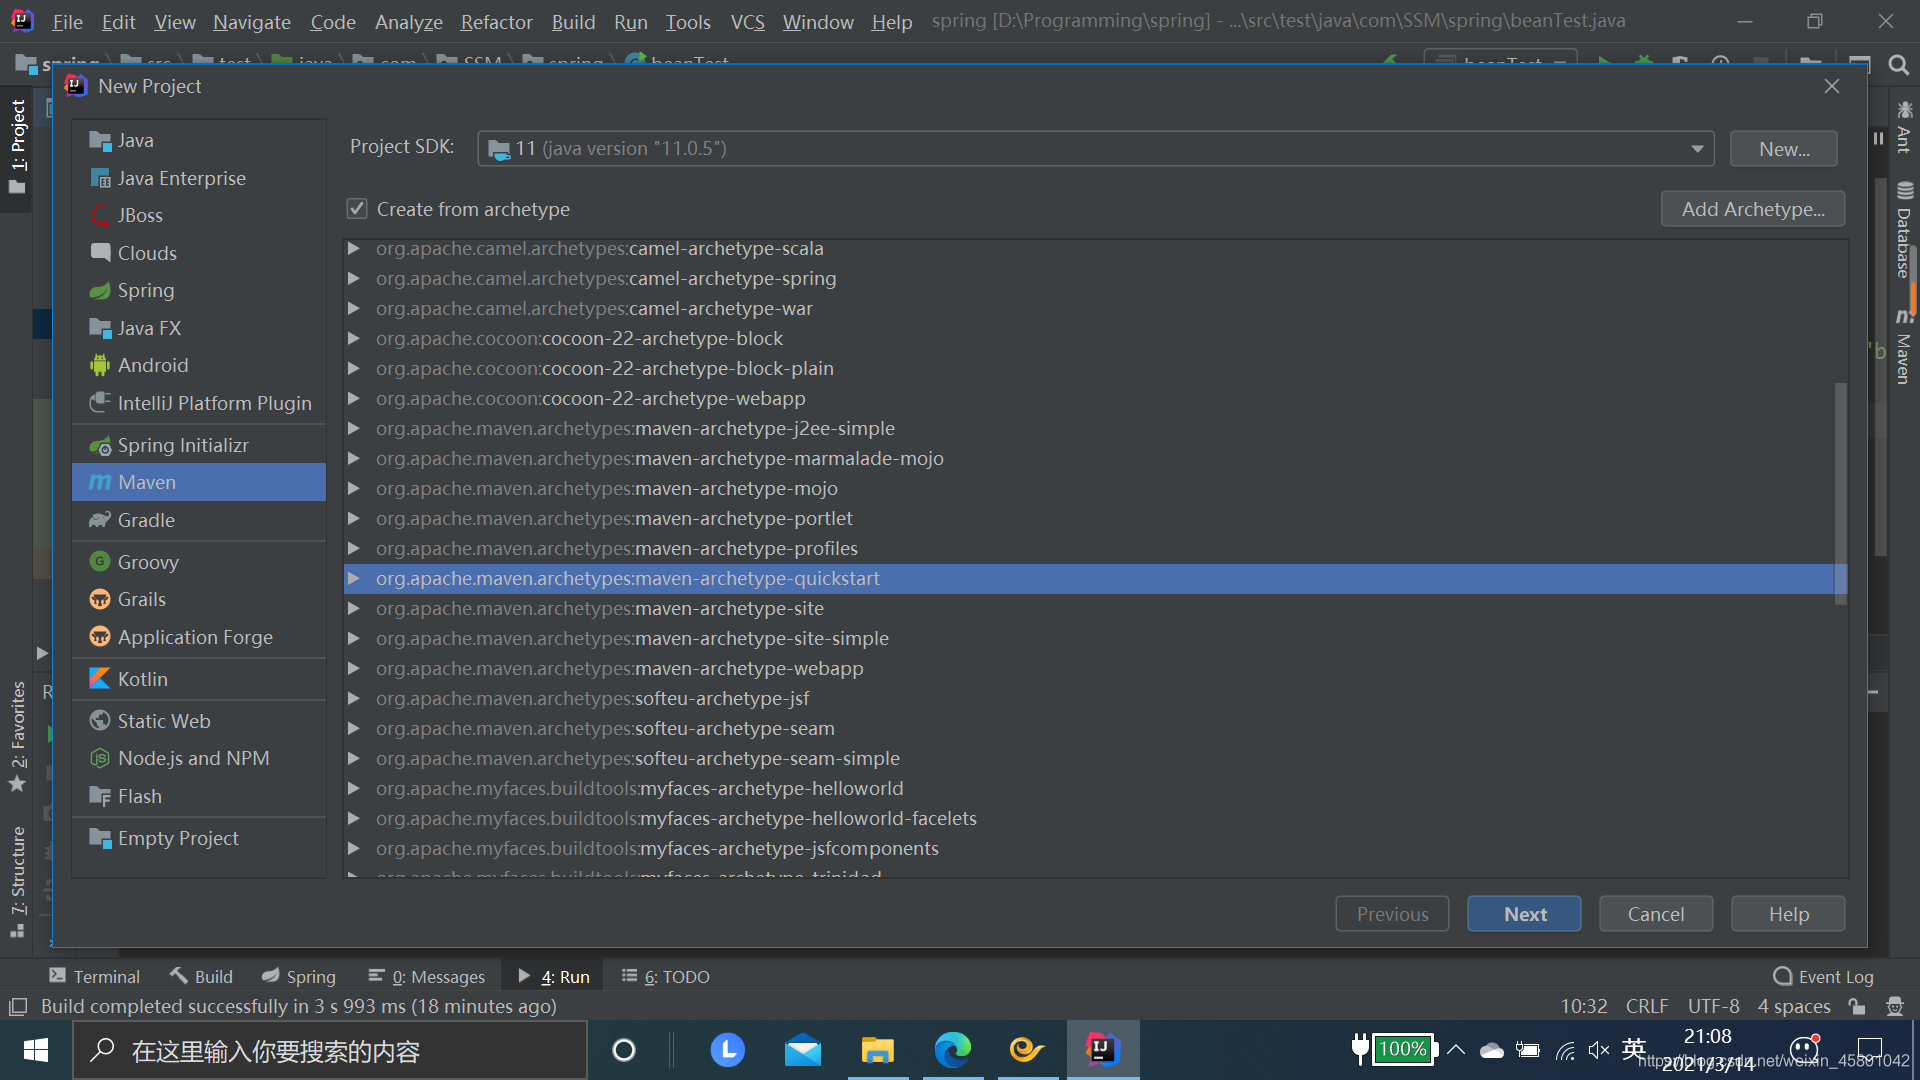Launch Microsoft Edge from taskbar
The image size is (1920, 1080).
[952, 1049]
